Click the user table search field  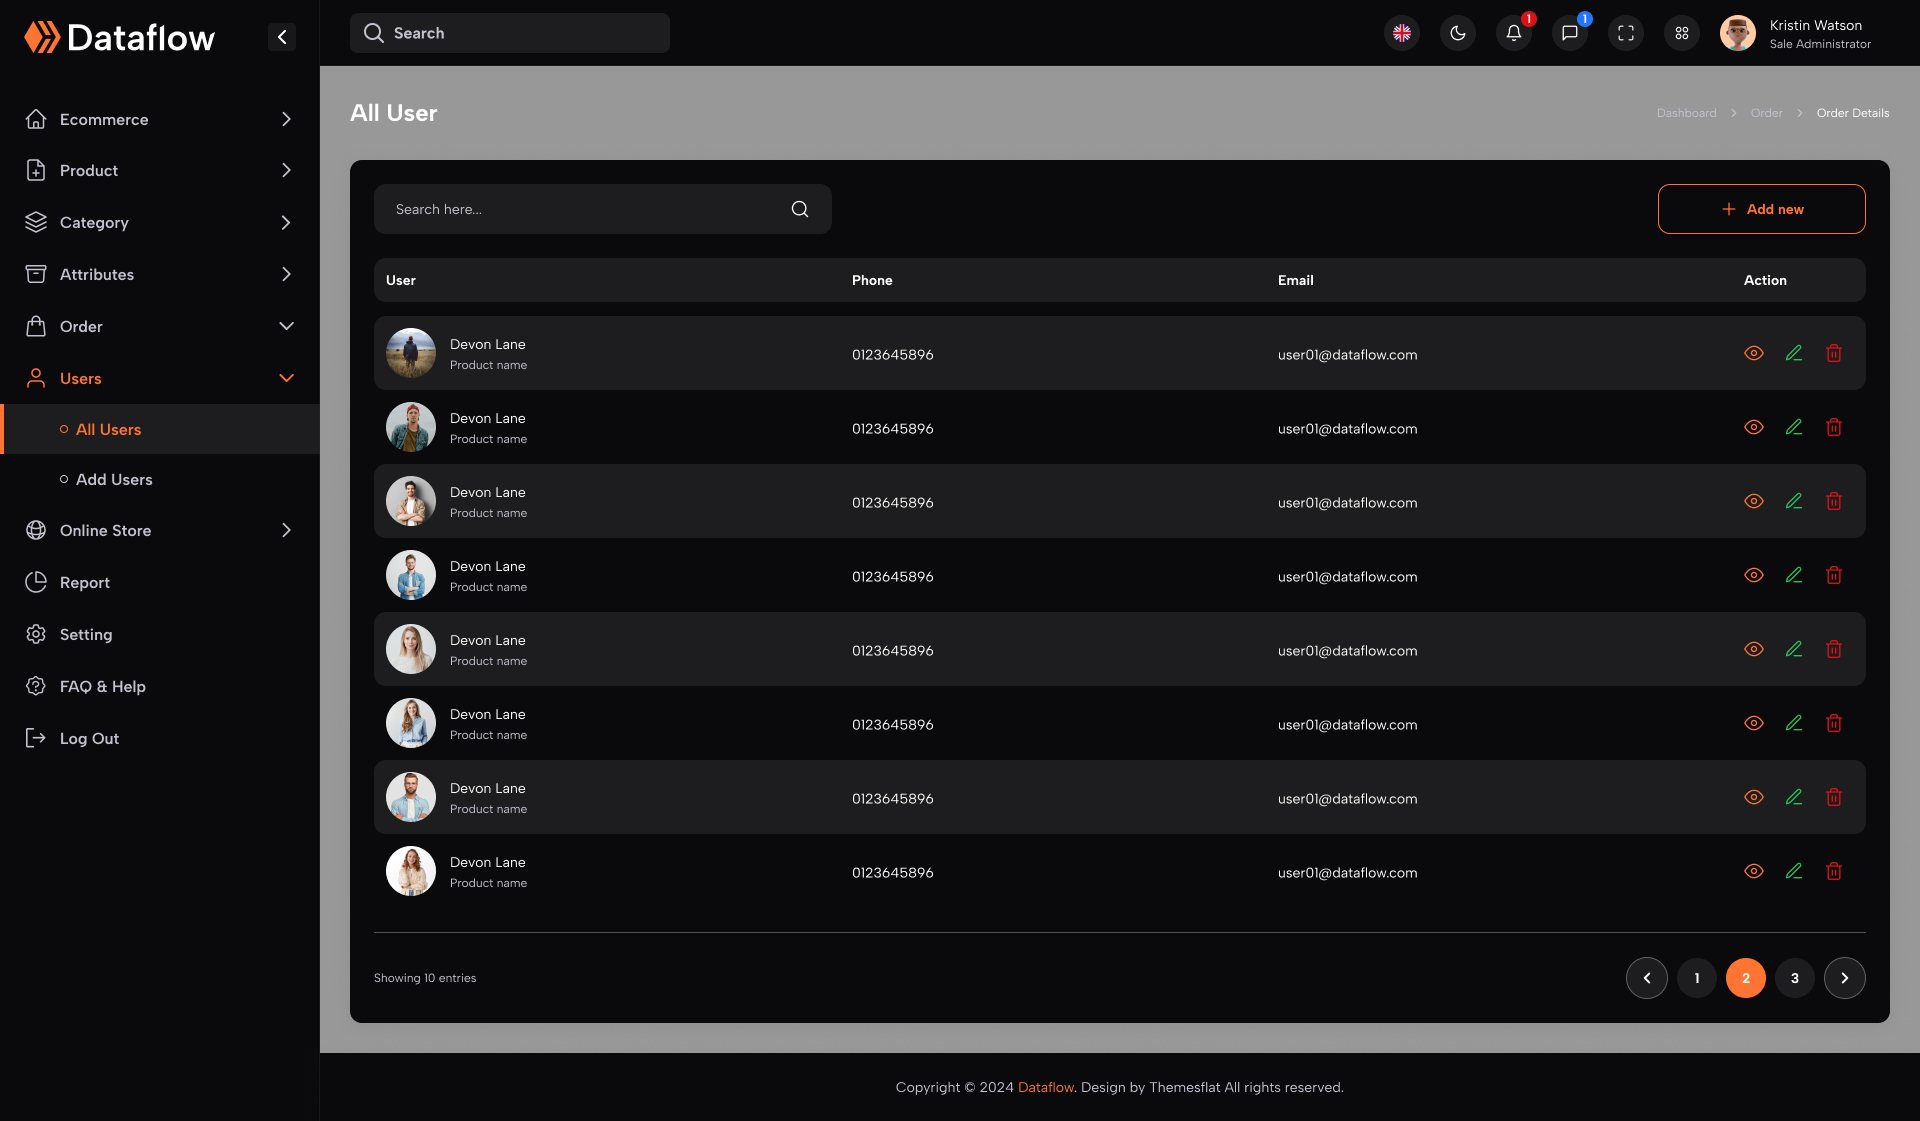tap(580, 209)
